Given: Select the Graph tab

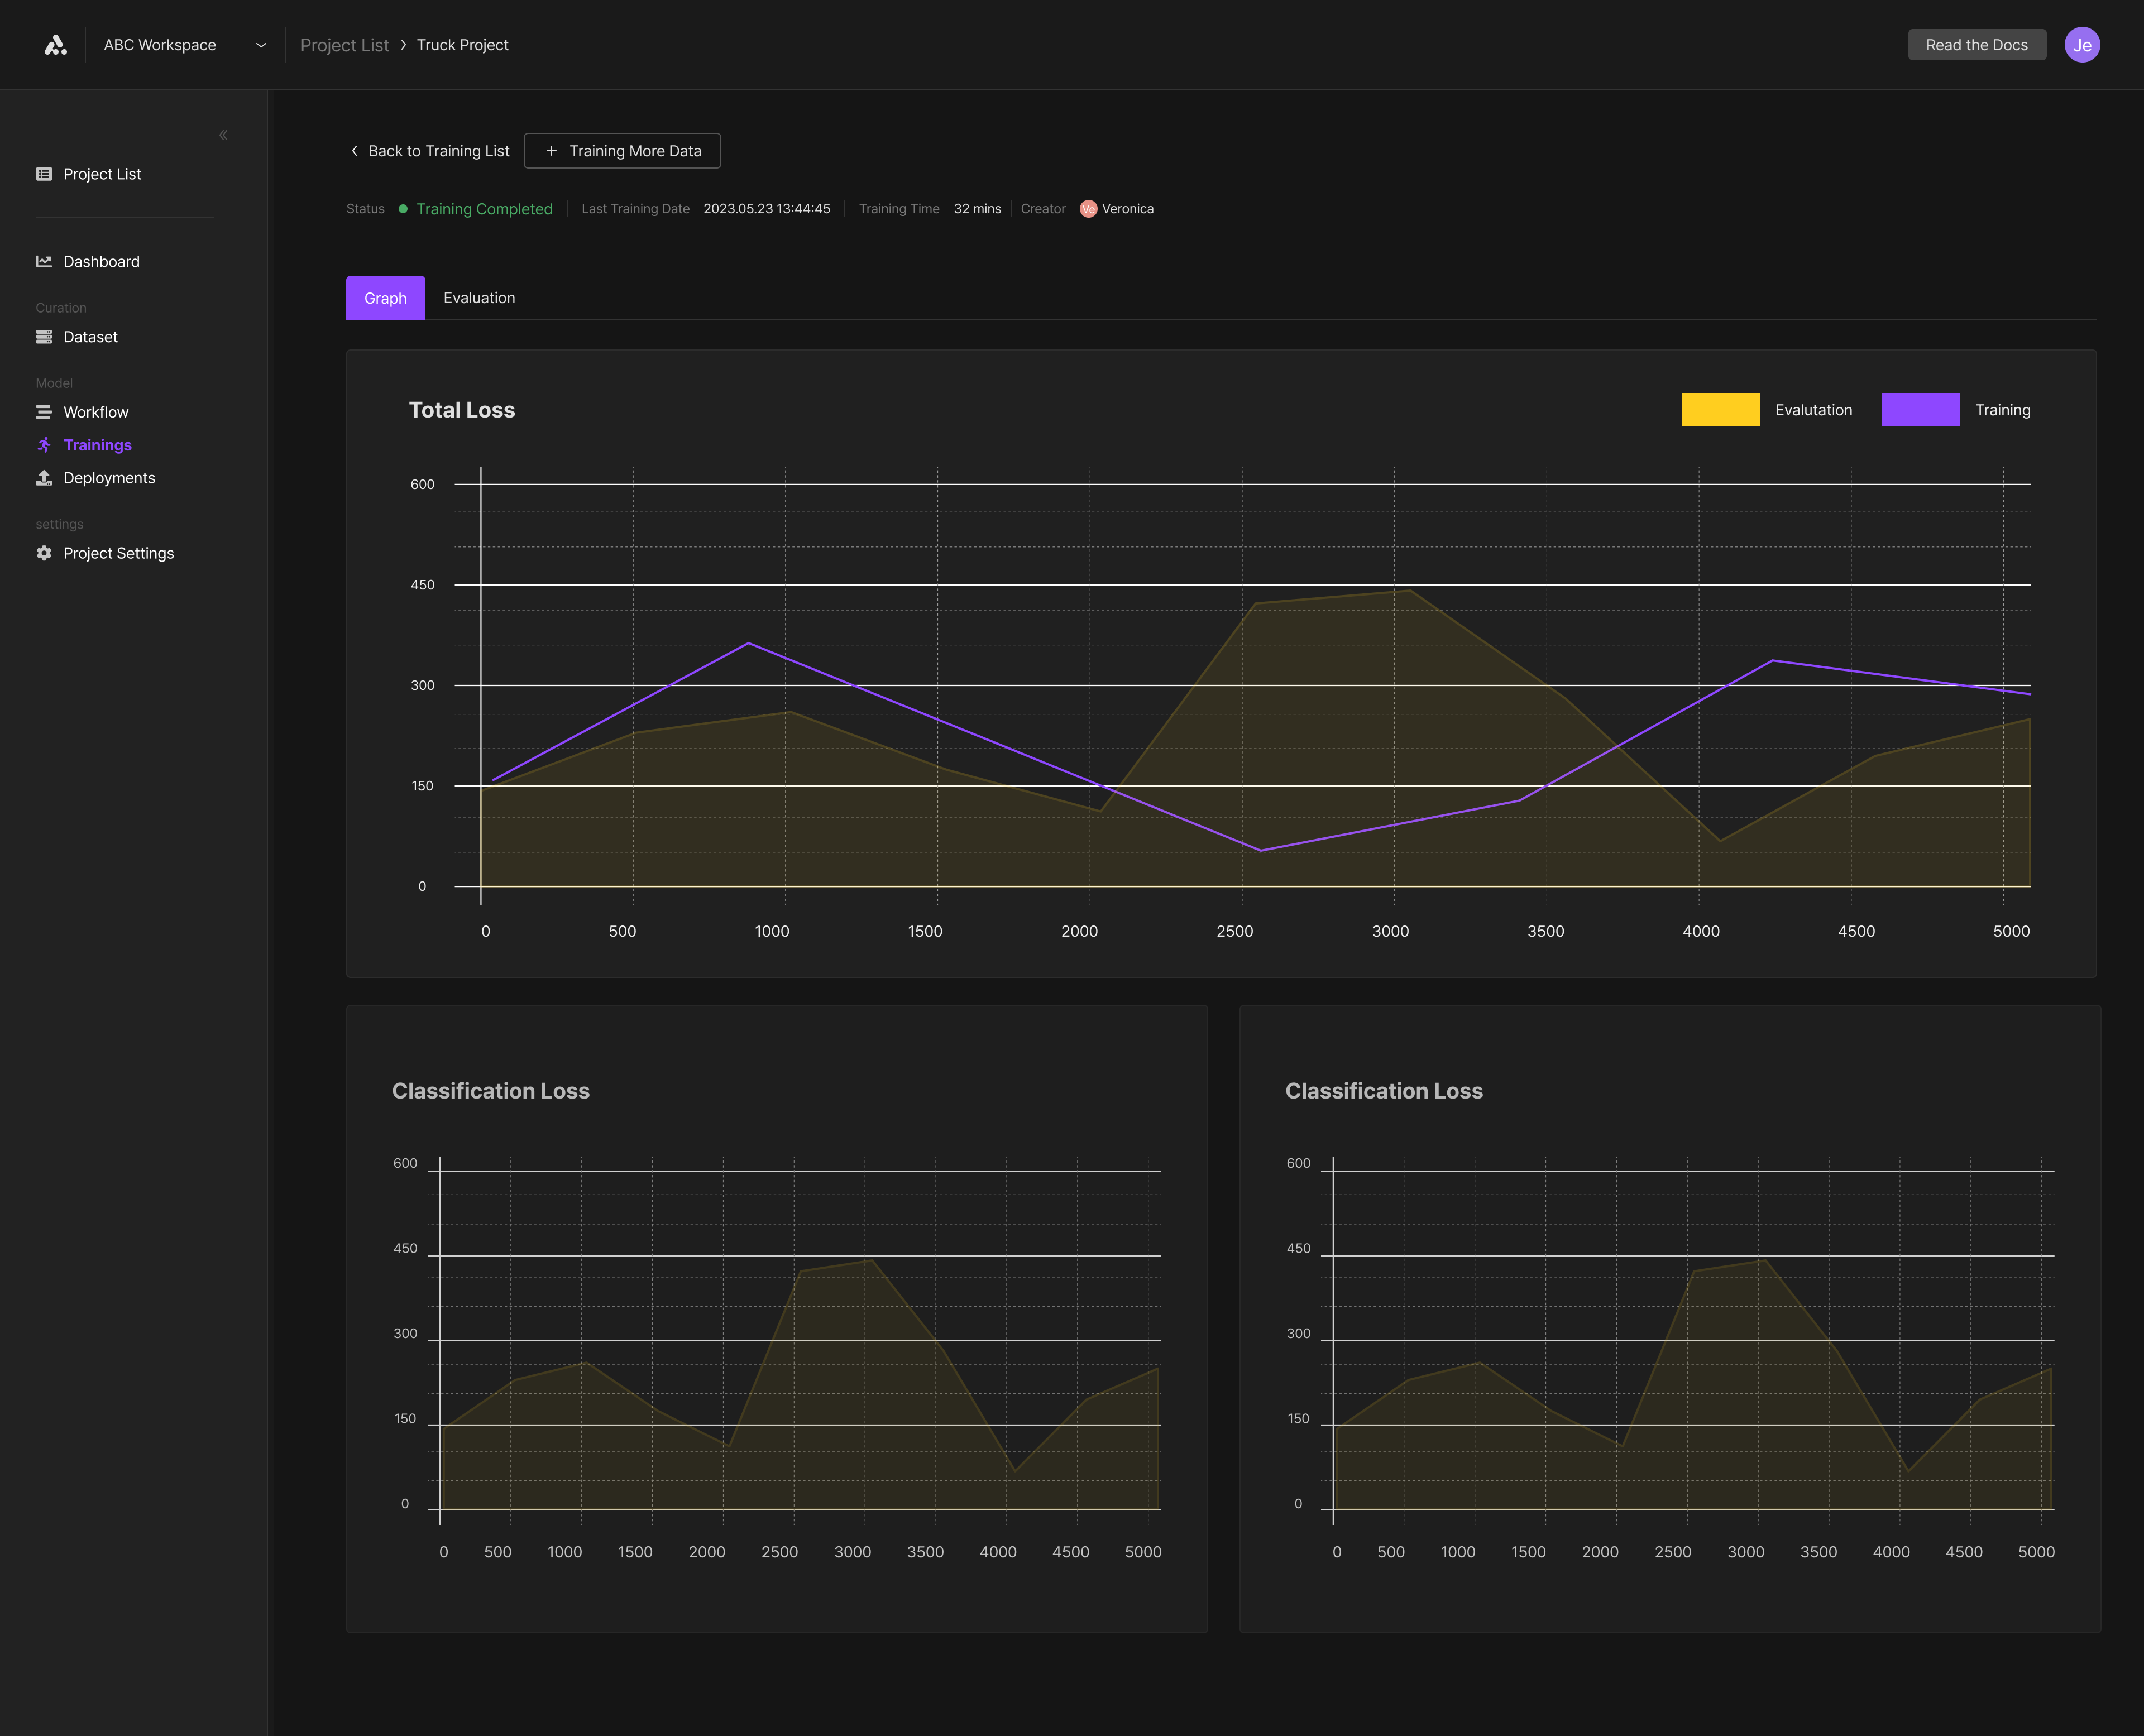Looking at the screenshot, I should coord(385,298).
